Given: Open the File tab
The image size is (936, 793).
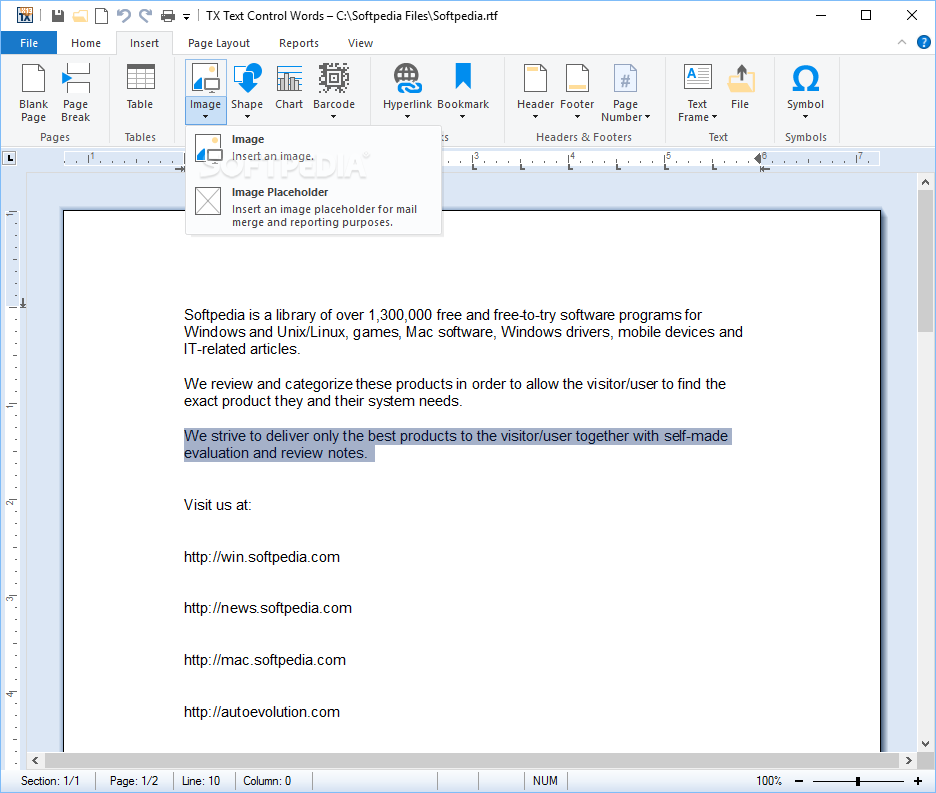Looking at the screenshot, I should [29, 43].
